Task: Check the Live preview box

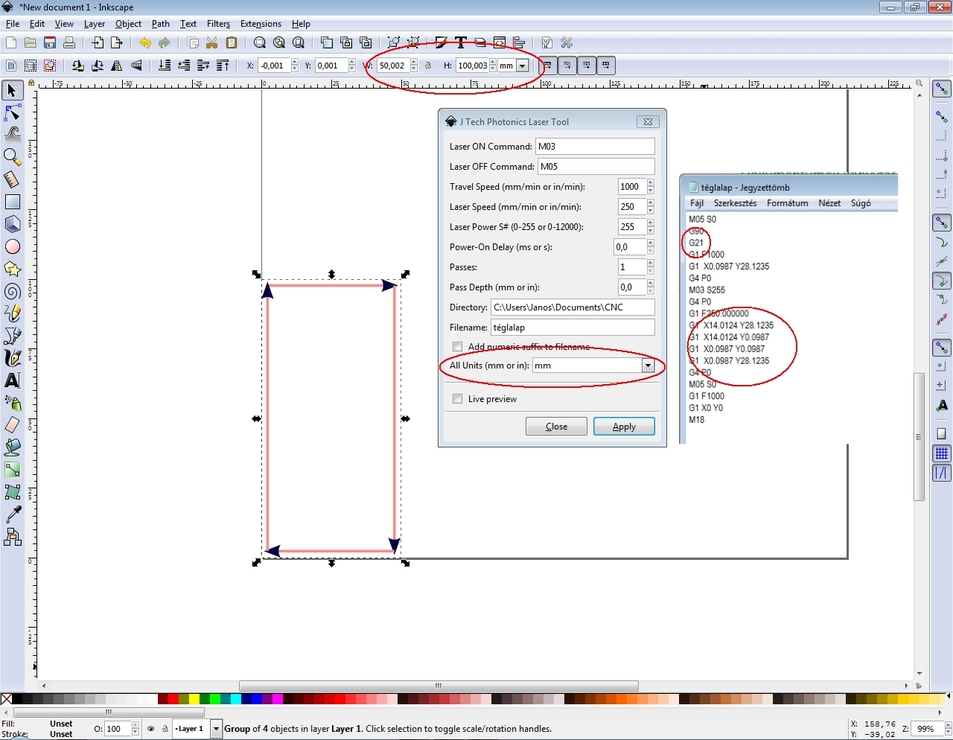Action: [457, 399]
